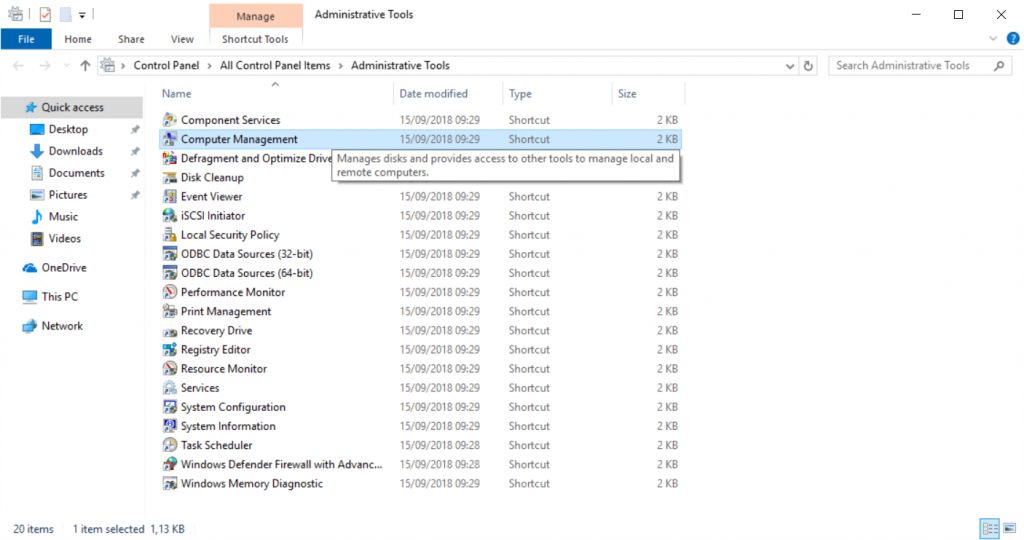Click the Services gear icon

pos(170,388)
